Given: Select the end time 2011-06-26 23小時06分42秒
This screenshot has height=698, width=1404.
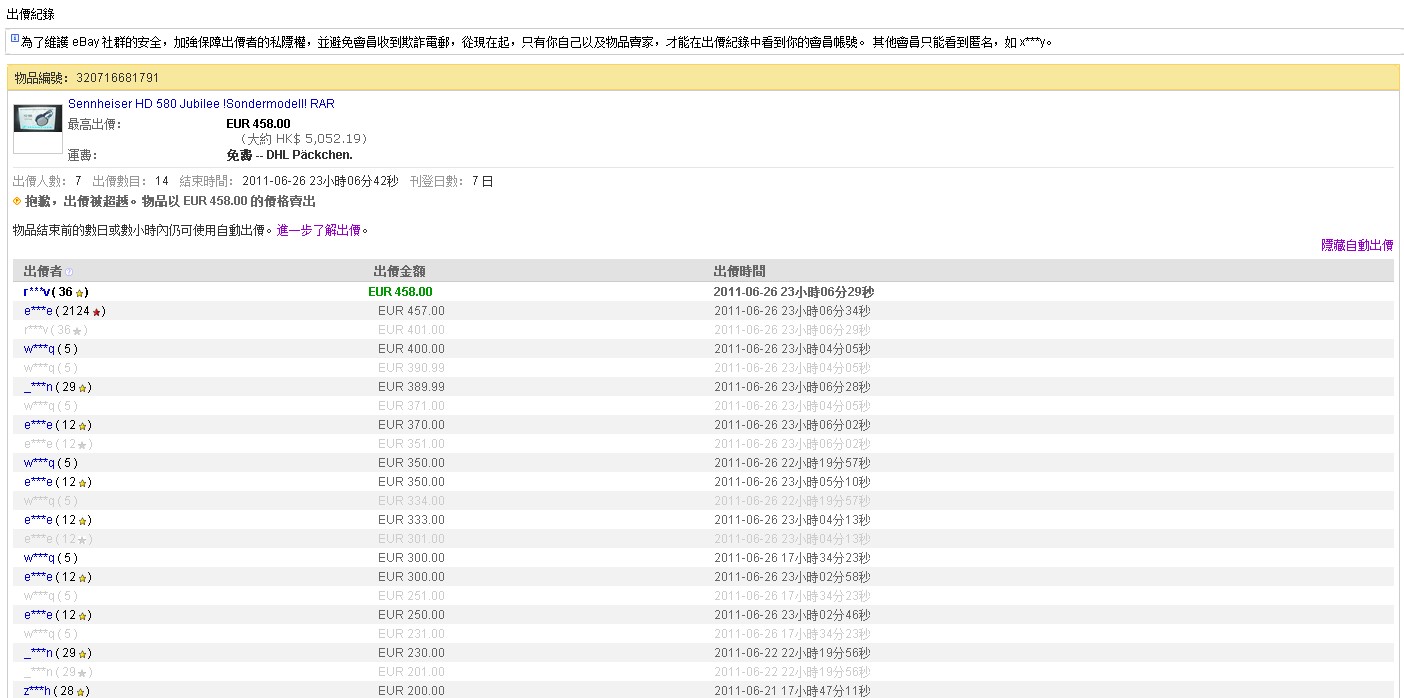Looking at the screenshot, I should pos(320,182).
